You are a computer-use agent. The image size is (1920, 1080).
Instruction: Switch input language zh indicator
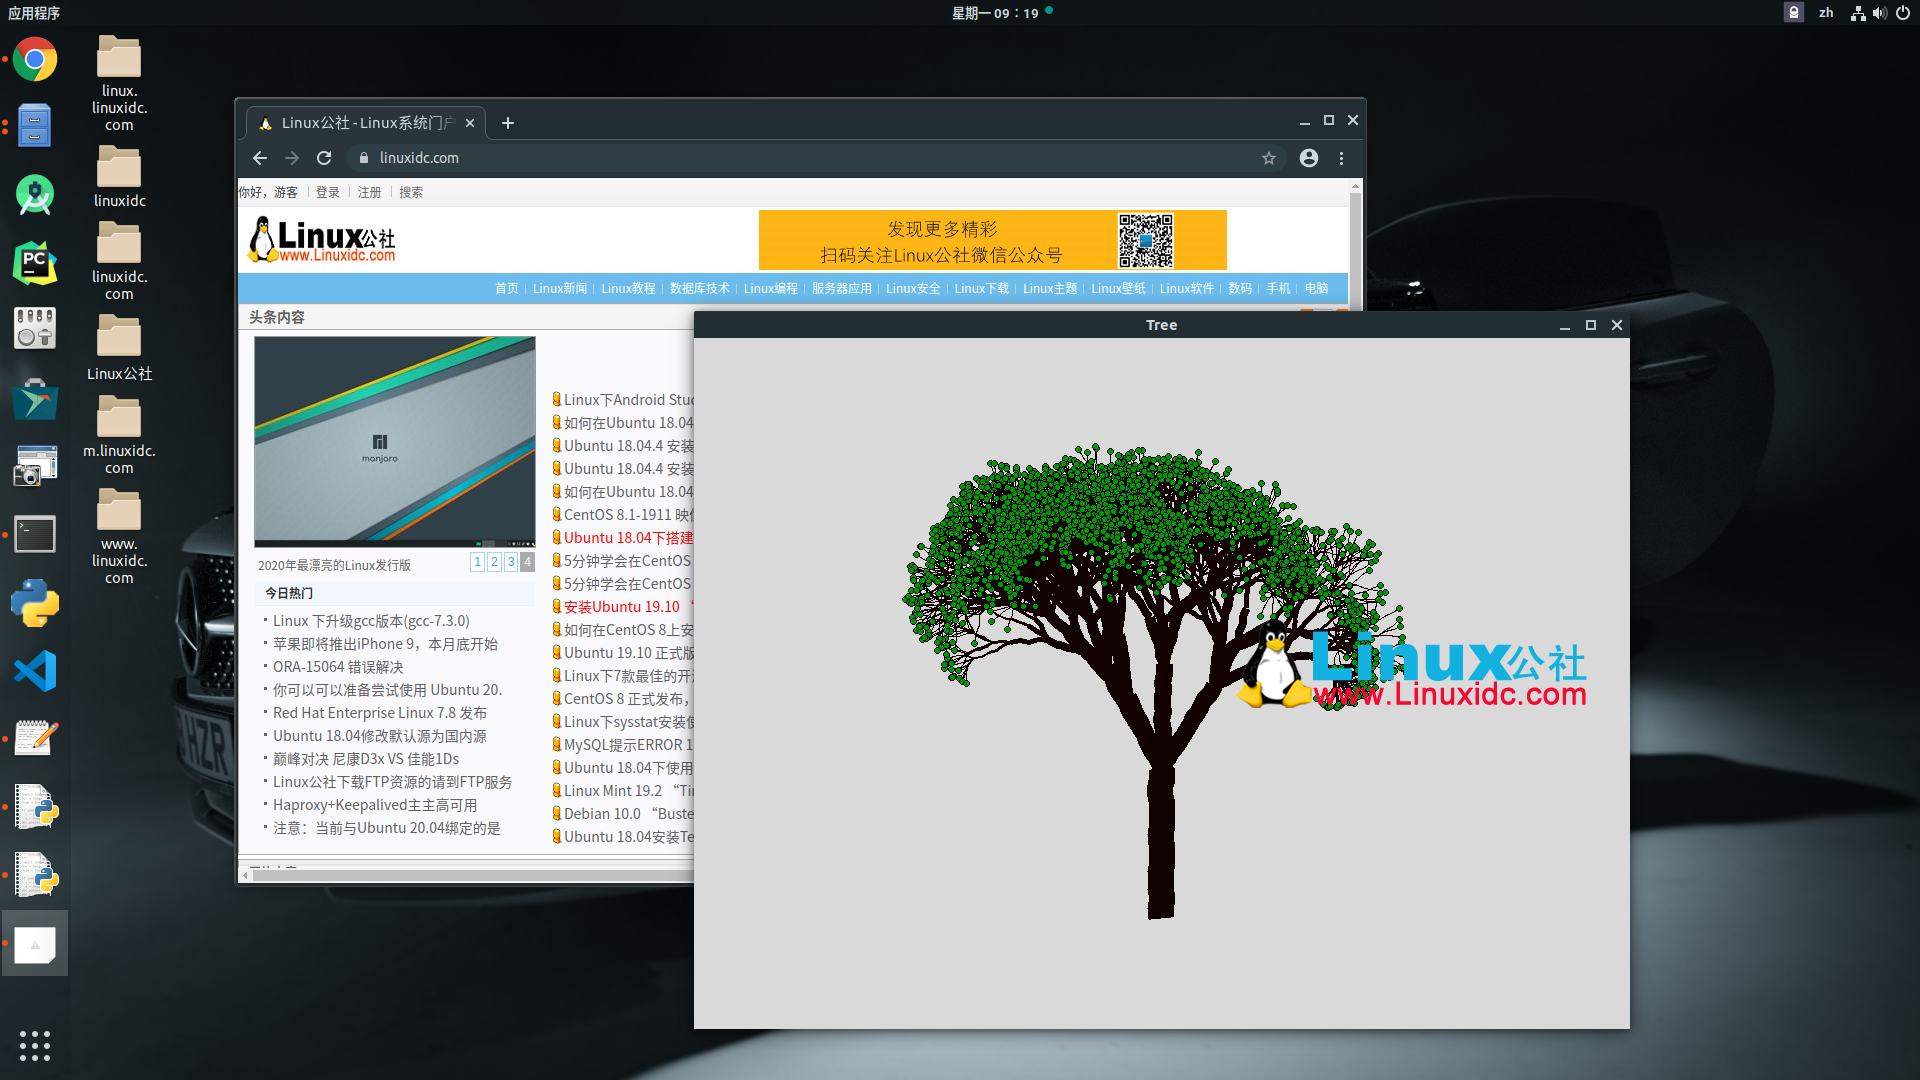1826,13
